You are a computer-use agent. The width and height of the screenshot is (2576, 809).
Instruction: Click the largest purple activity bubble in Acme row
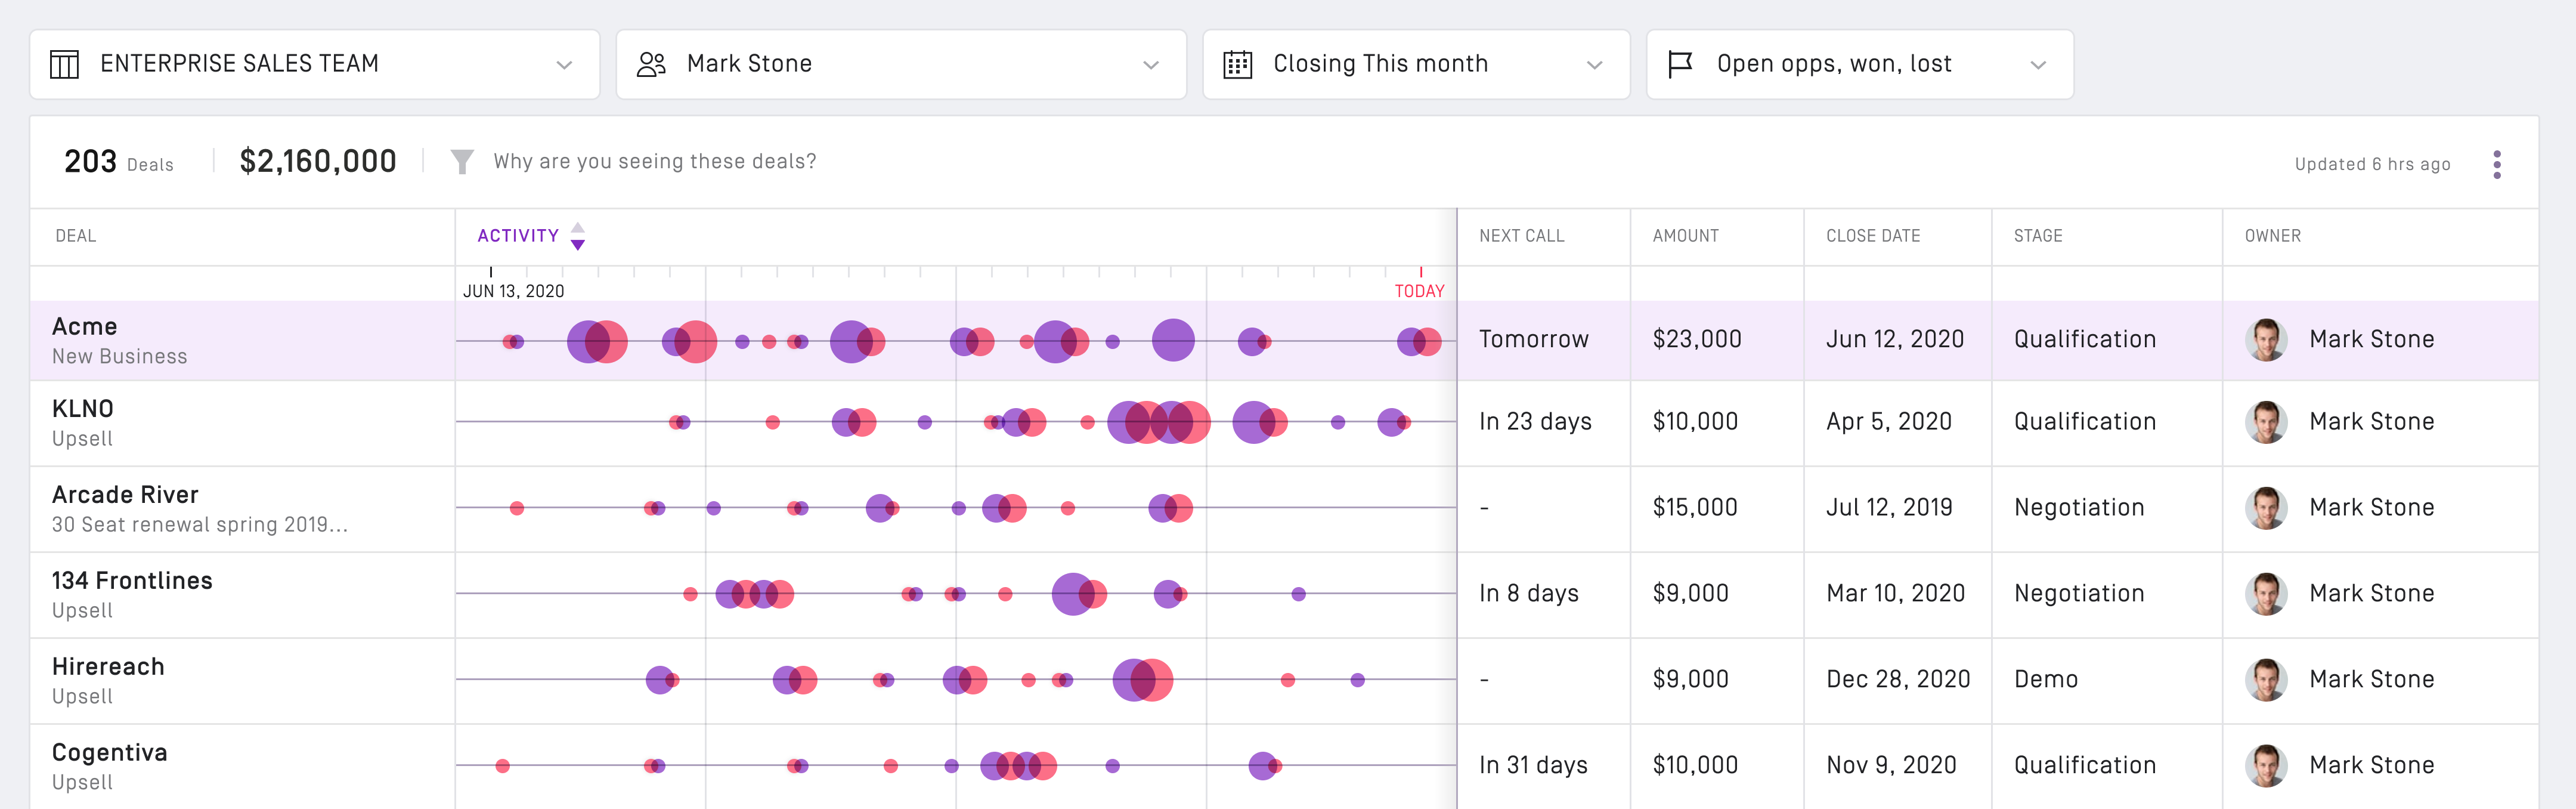[1173, 340]
